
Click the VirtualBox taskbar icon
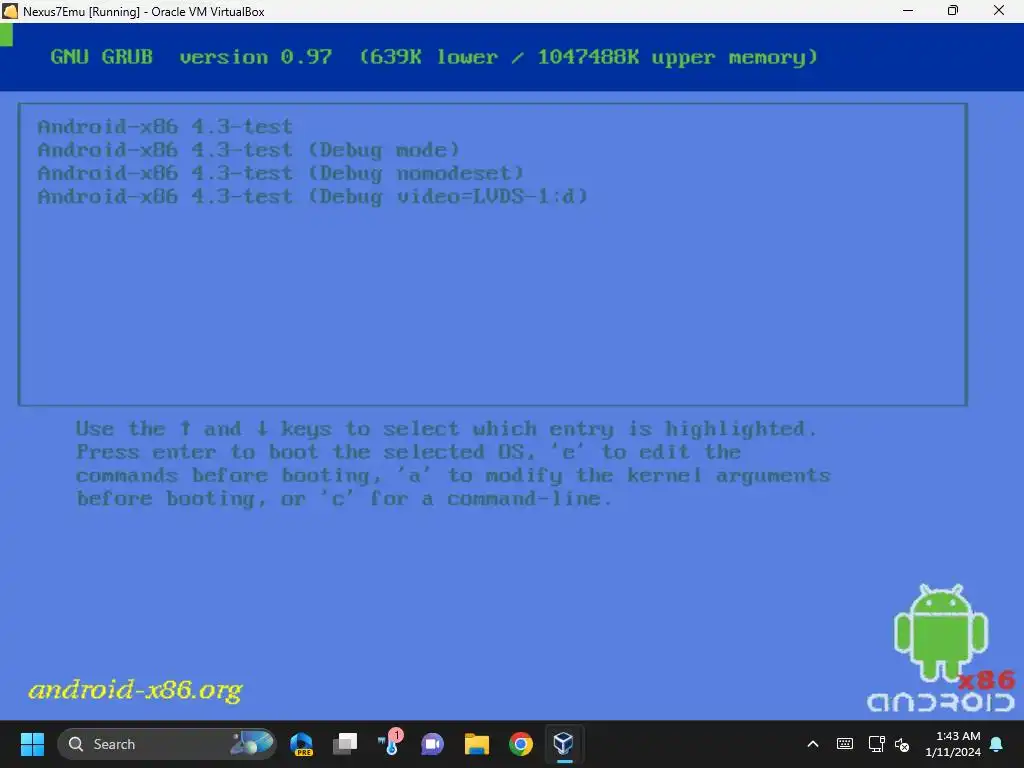pyautogui.click(x=564, y=744)
